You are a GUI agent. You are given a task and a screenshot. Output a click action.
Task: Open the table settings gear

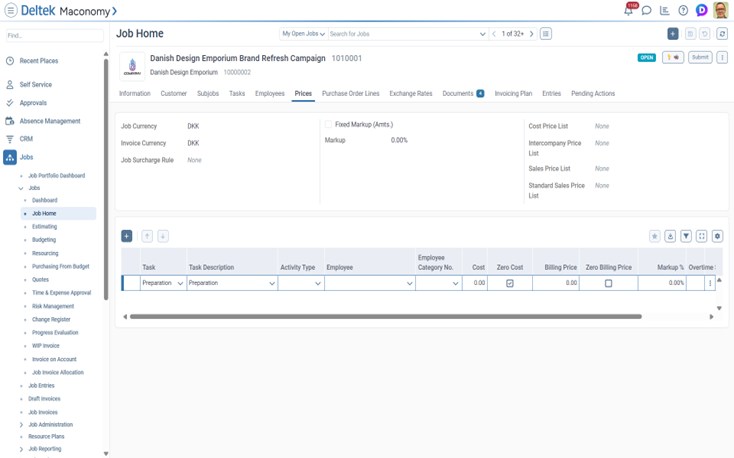(717, 236)
